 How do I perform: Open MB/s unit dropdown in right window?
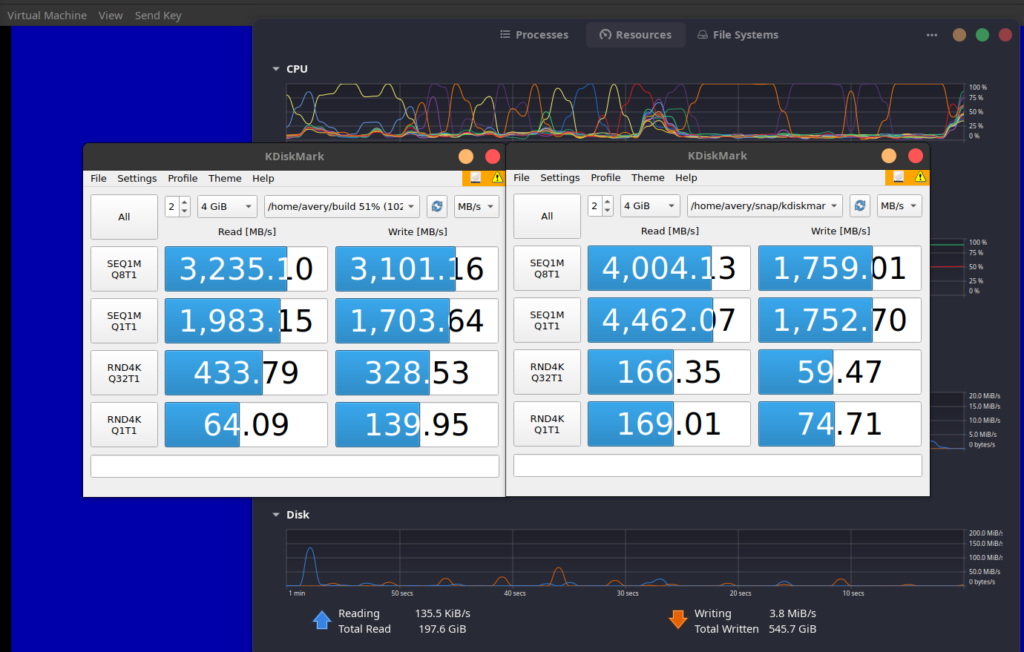899,206
